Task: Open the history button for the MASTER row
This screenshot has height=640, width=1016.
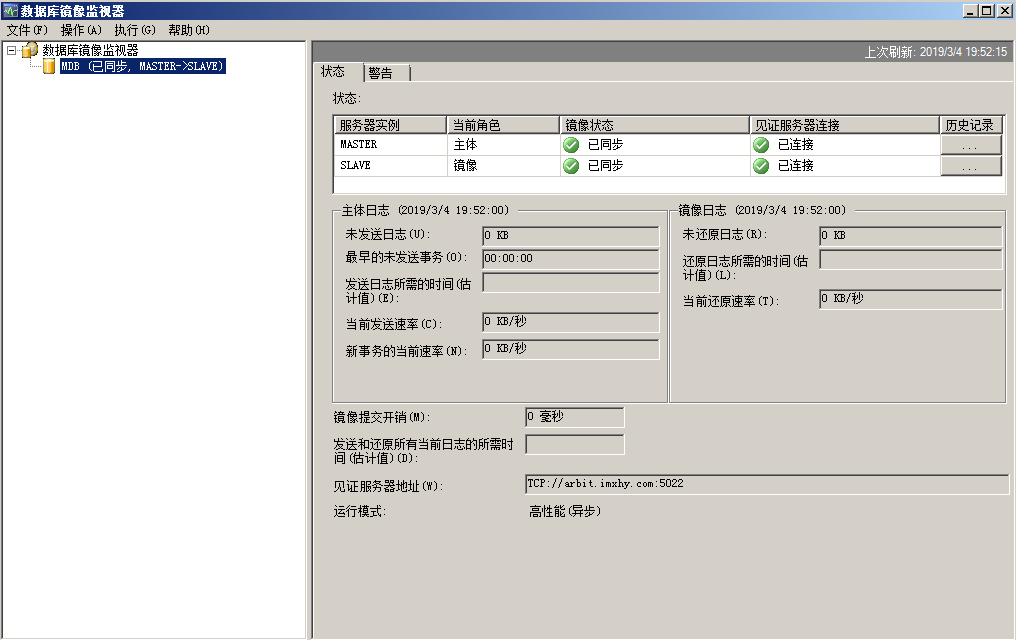Action: [970, 144]
